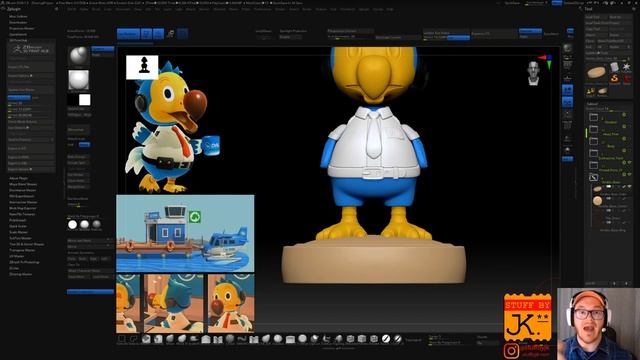The image size is (640, 360).
Task: Expand SubTool Master sub-palette
Action: [20, 238]
